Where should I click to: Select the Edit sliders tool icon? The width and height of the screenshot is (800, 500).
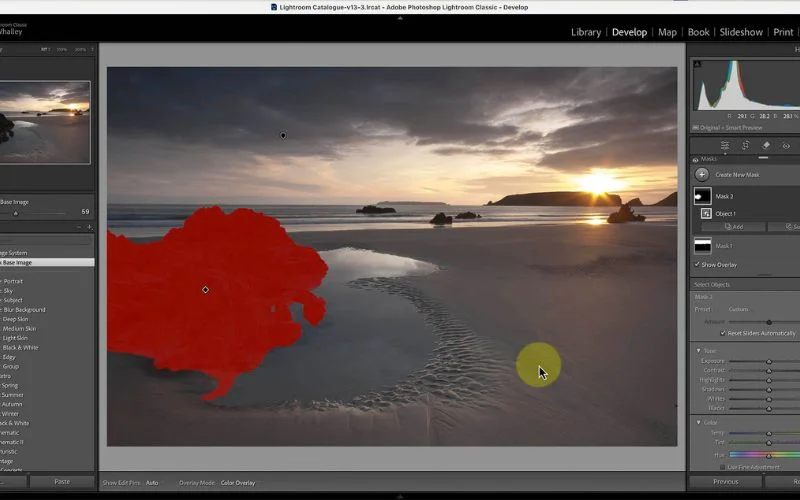pyautogui.click(x=725, y=145)
